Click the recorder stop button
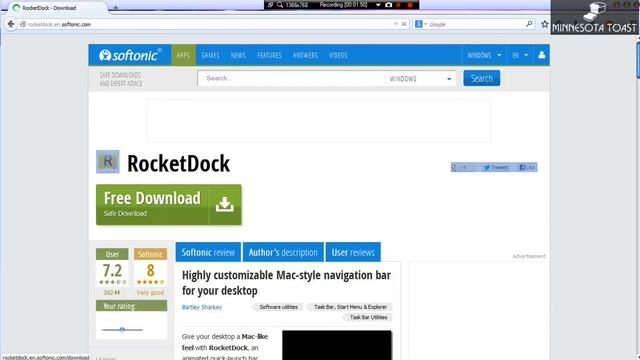This screenshot has height=360, width=640. (x=410, y=5)
